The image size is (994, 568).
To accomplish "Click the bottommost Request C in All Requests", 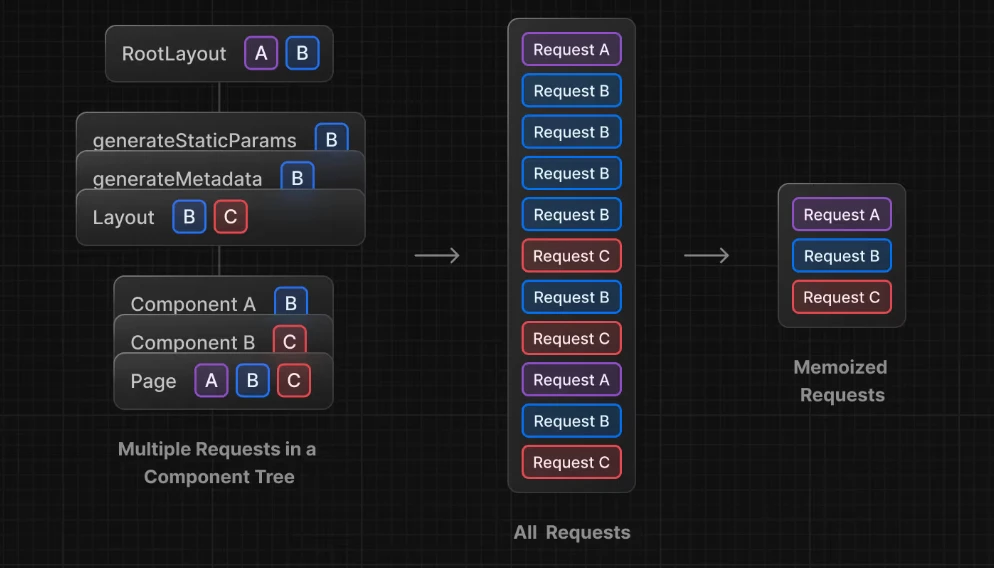I will pos(571,462).
